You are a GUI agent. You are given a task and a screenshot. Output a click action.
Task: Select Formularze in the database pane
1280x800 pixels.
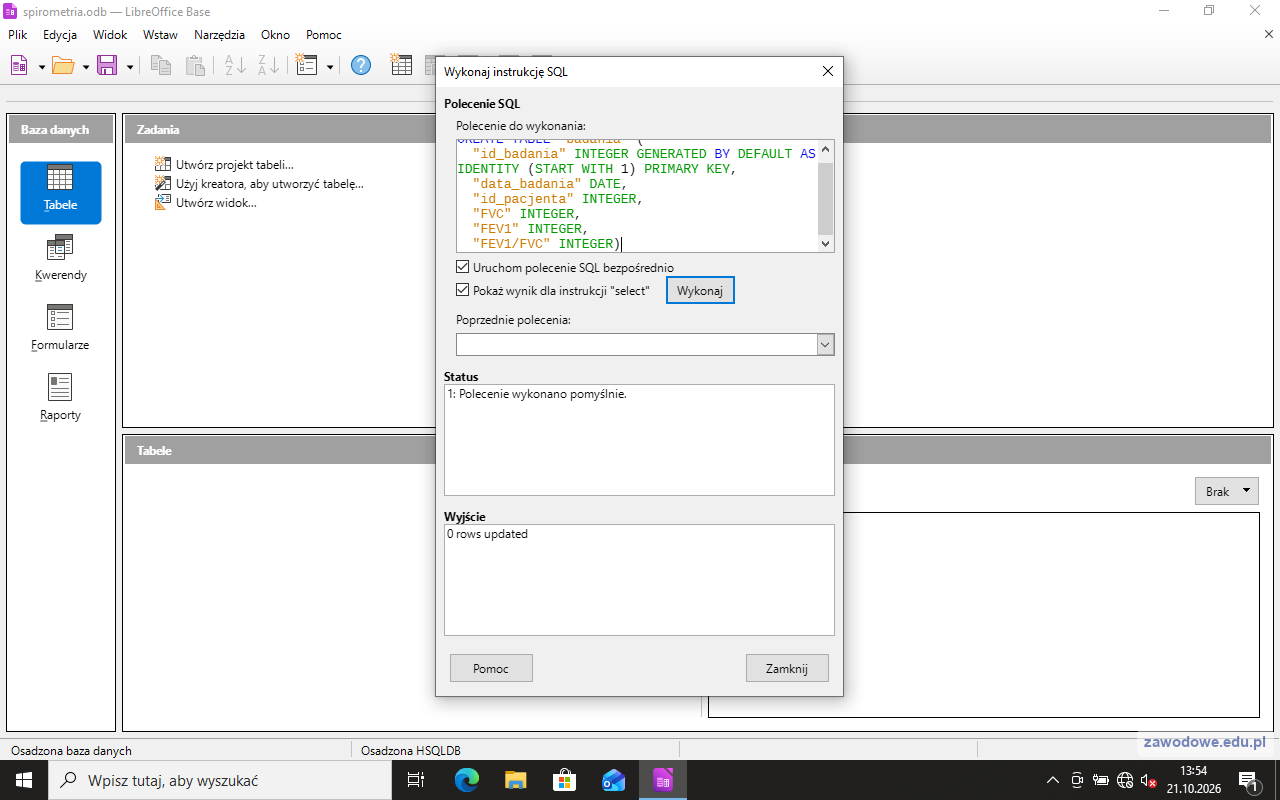[60, 329]
